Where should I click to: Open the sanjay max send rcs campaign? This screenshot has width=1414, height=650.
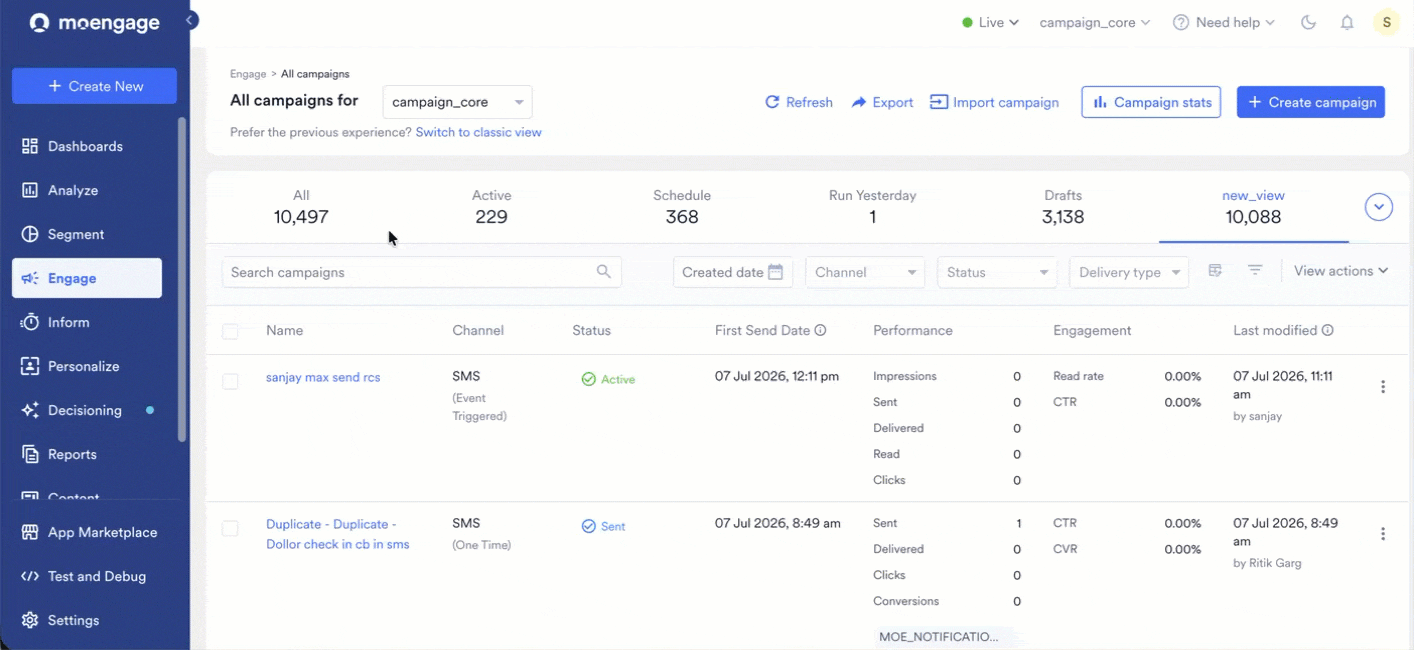(x=323, y=378)
